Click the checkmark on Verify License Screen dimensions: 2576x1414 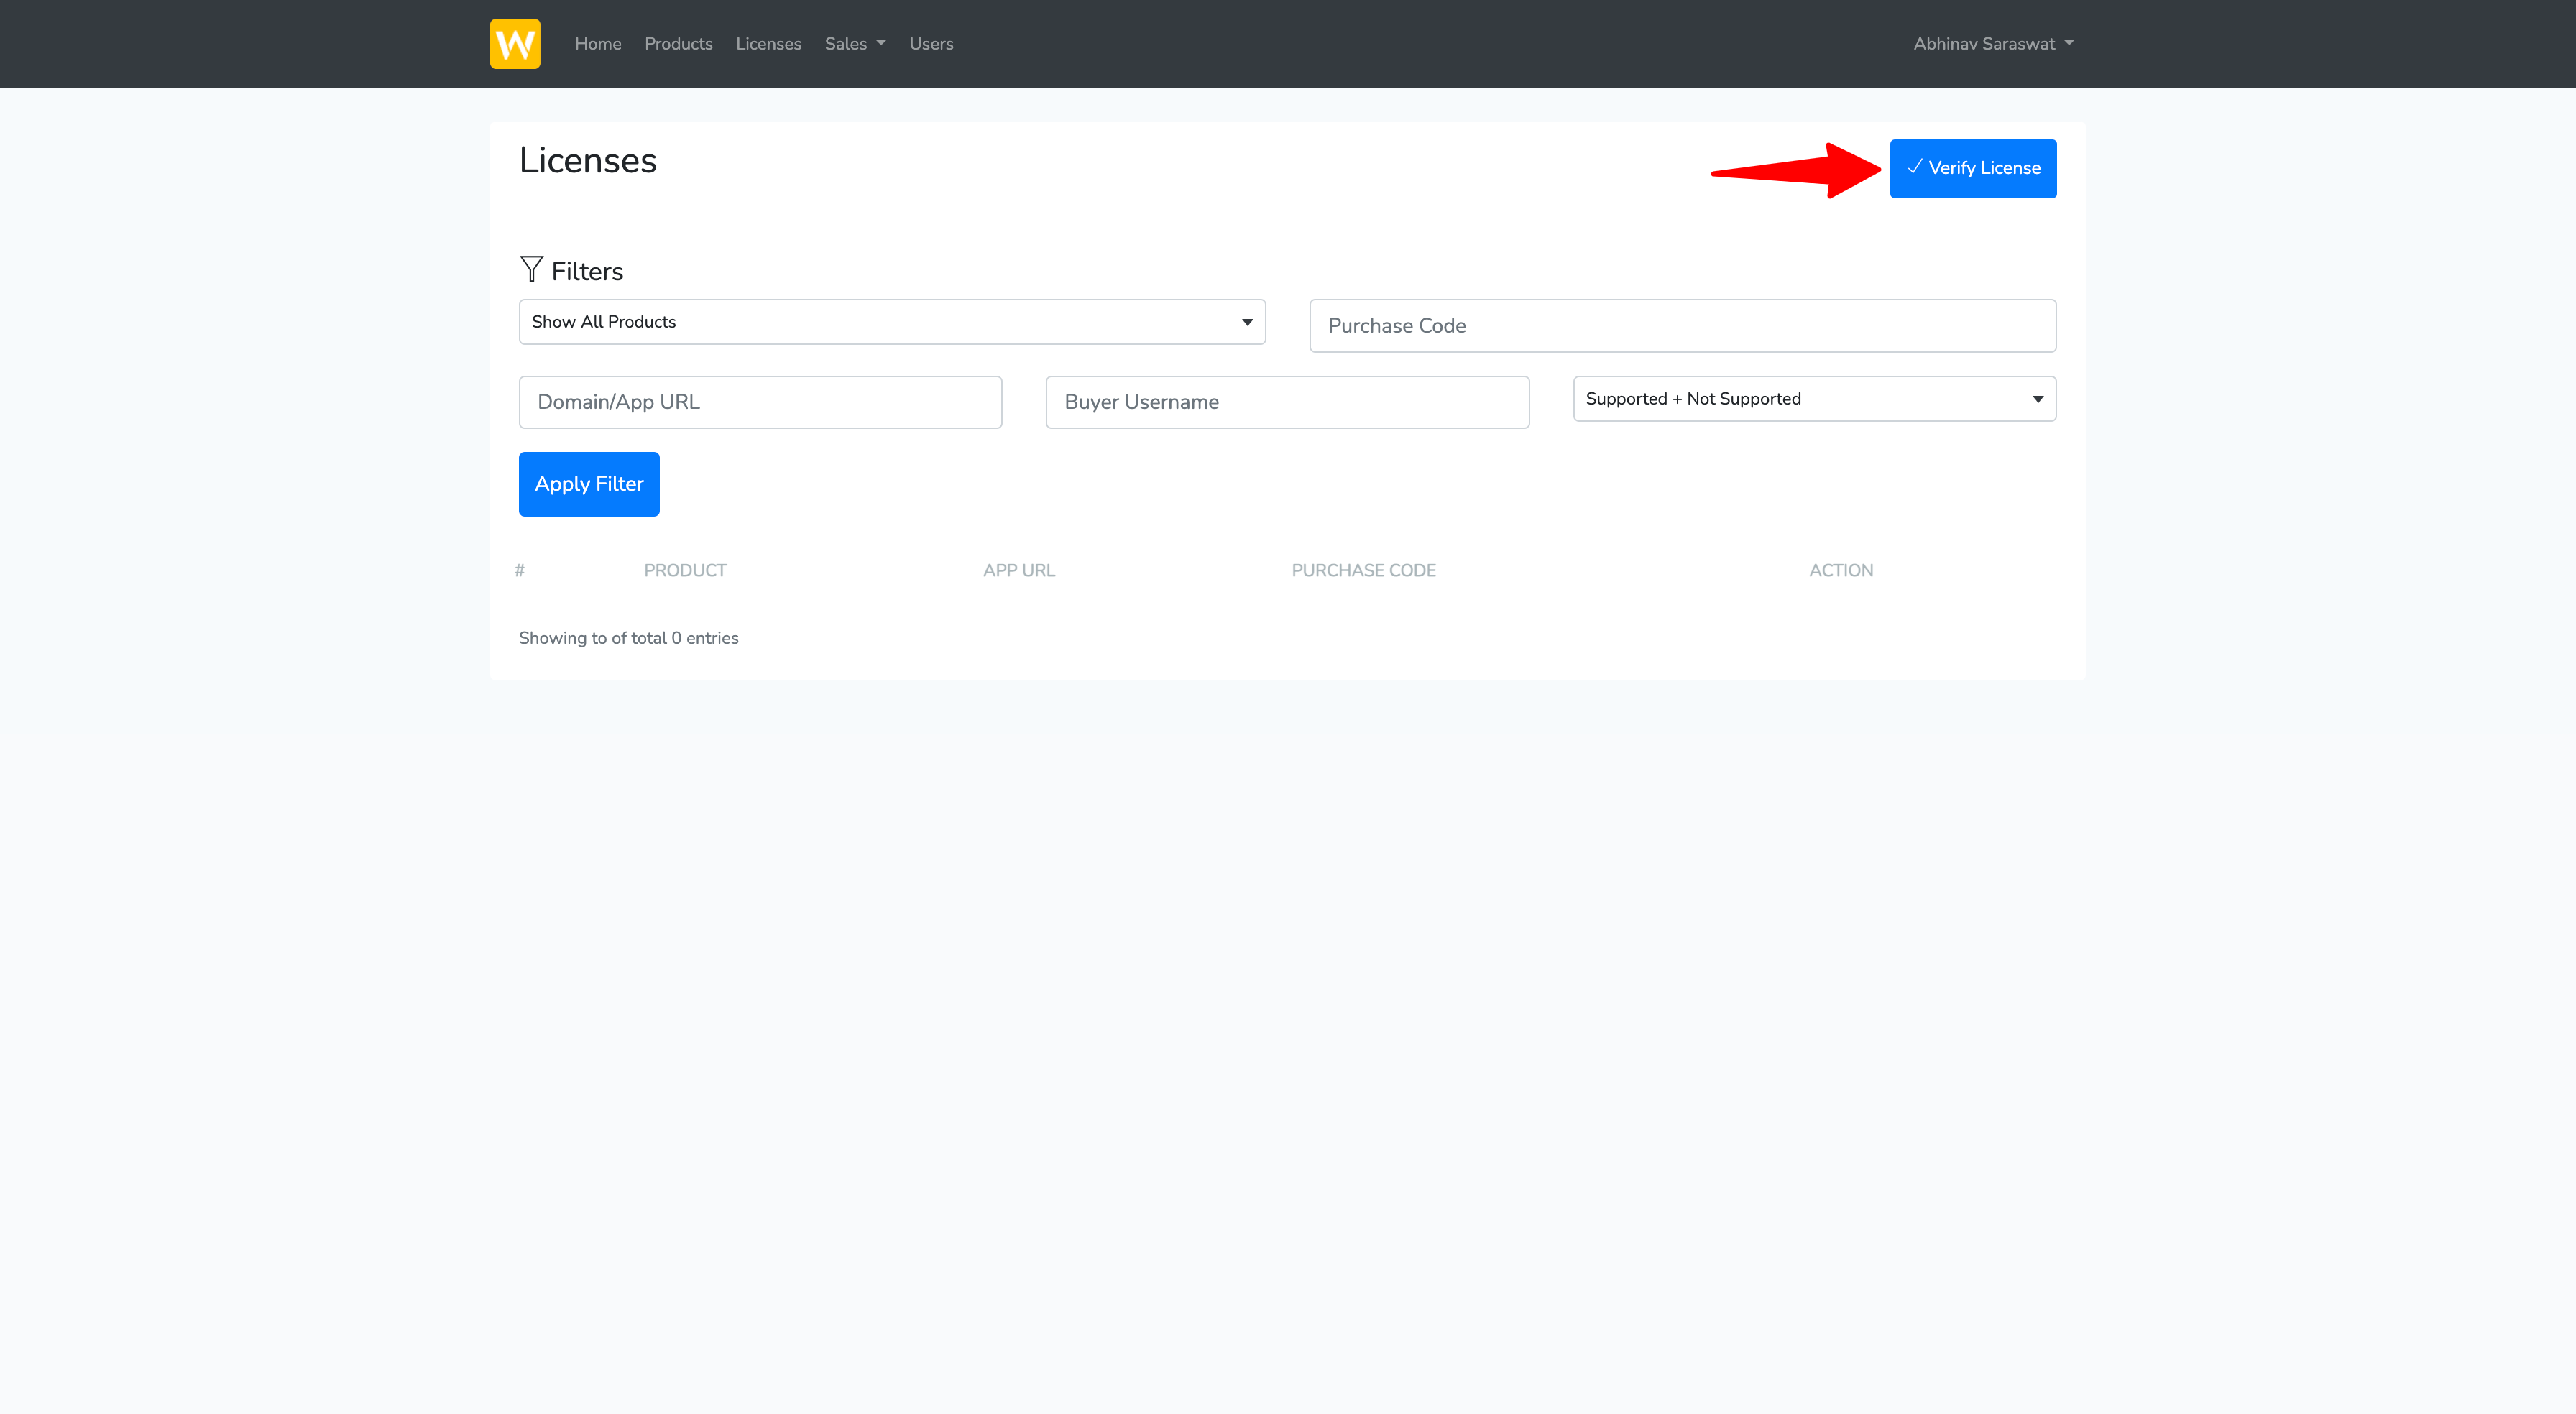point(1914,167)
